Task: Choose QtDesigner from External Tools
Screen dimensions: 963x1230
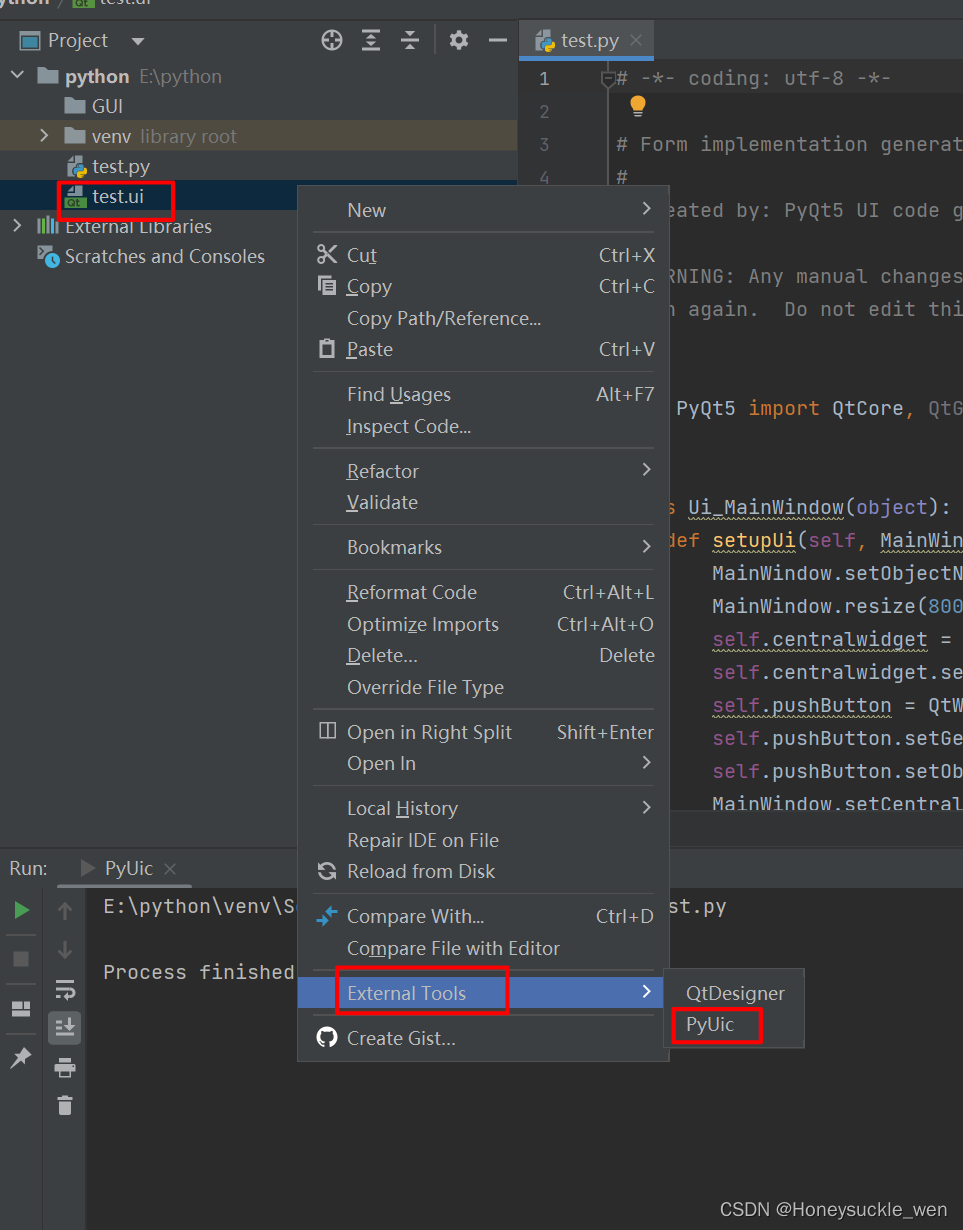Action: (x=735, y=993)
